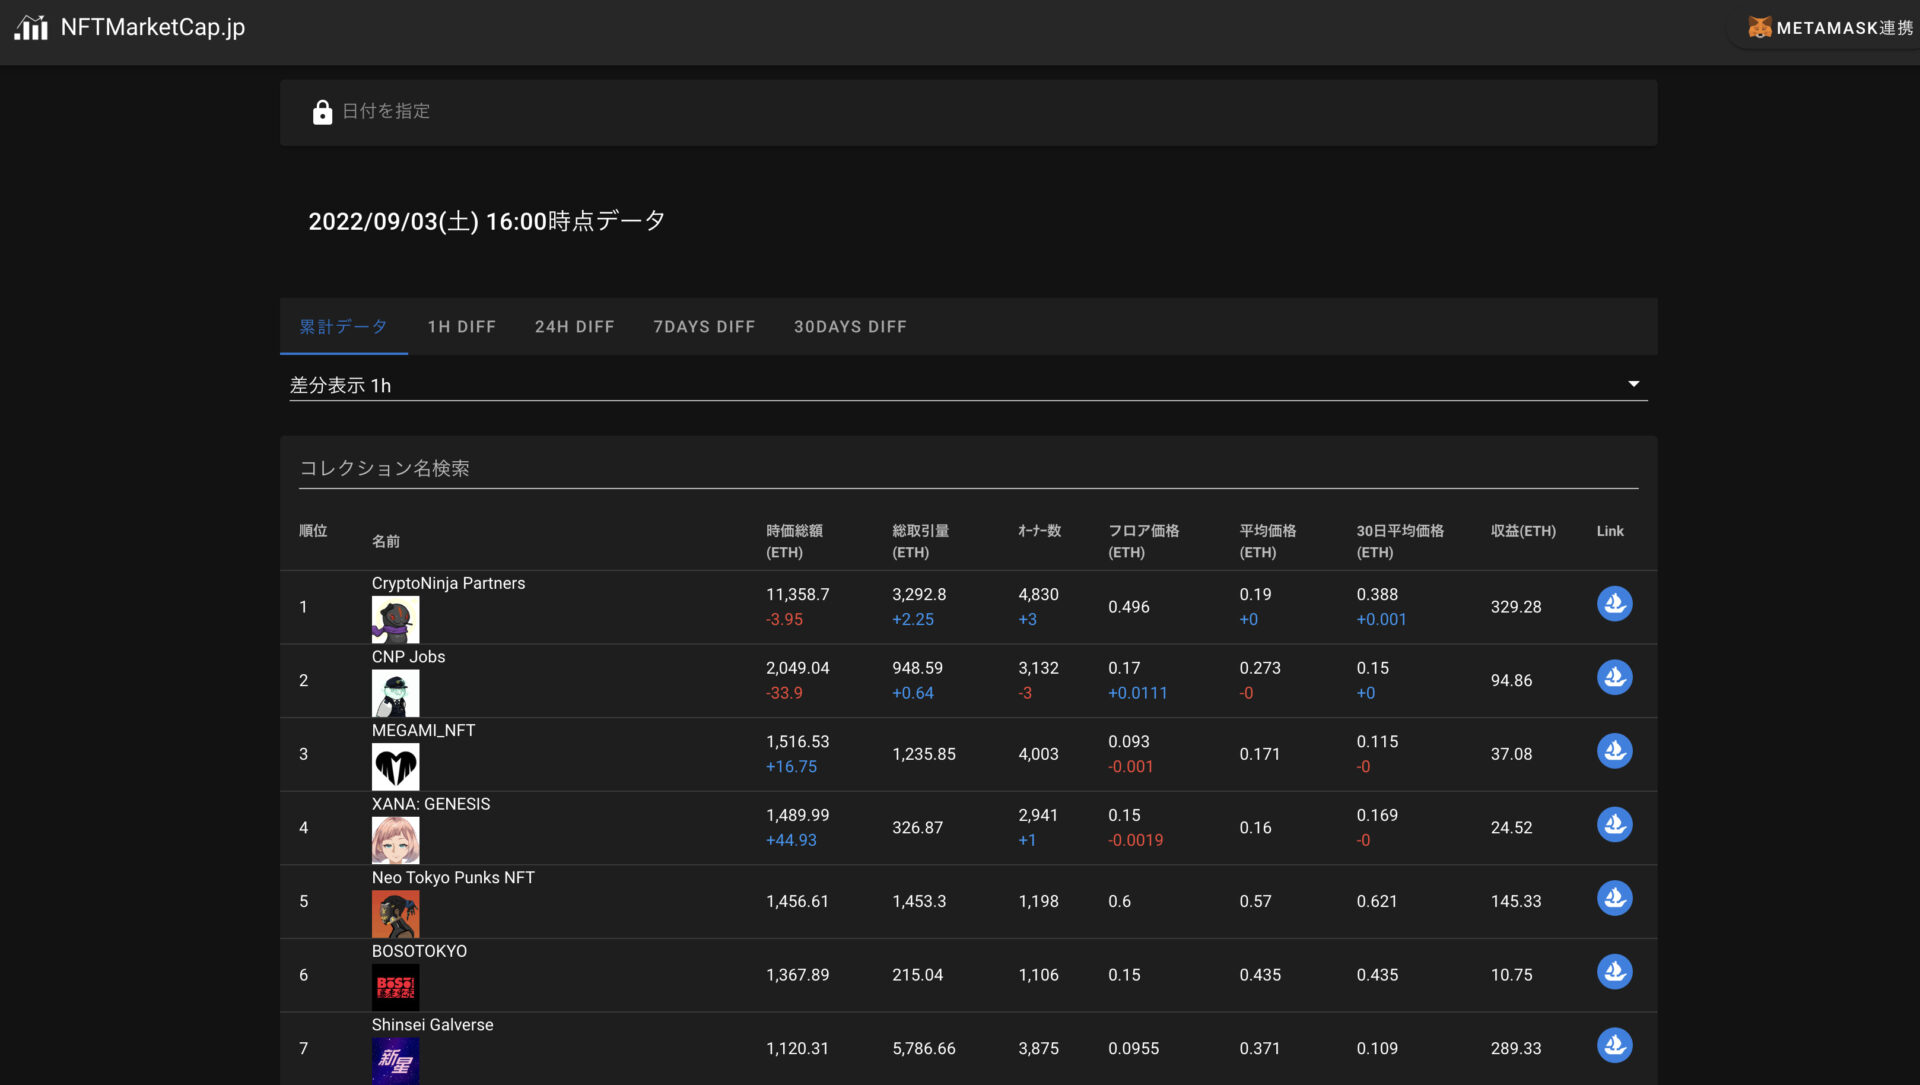Click revenue value 145.33

[1515, 901]
